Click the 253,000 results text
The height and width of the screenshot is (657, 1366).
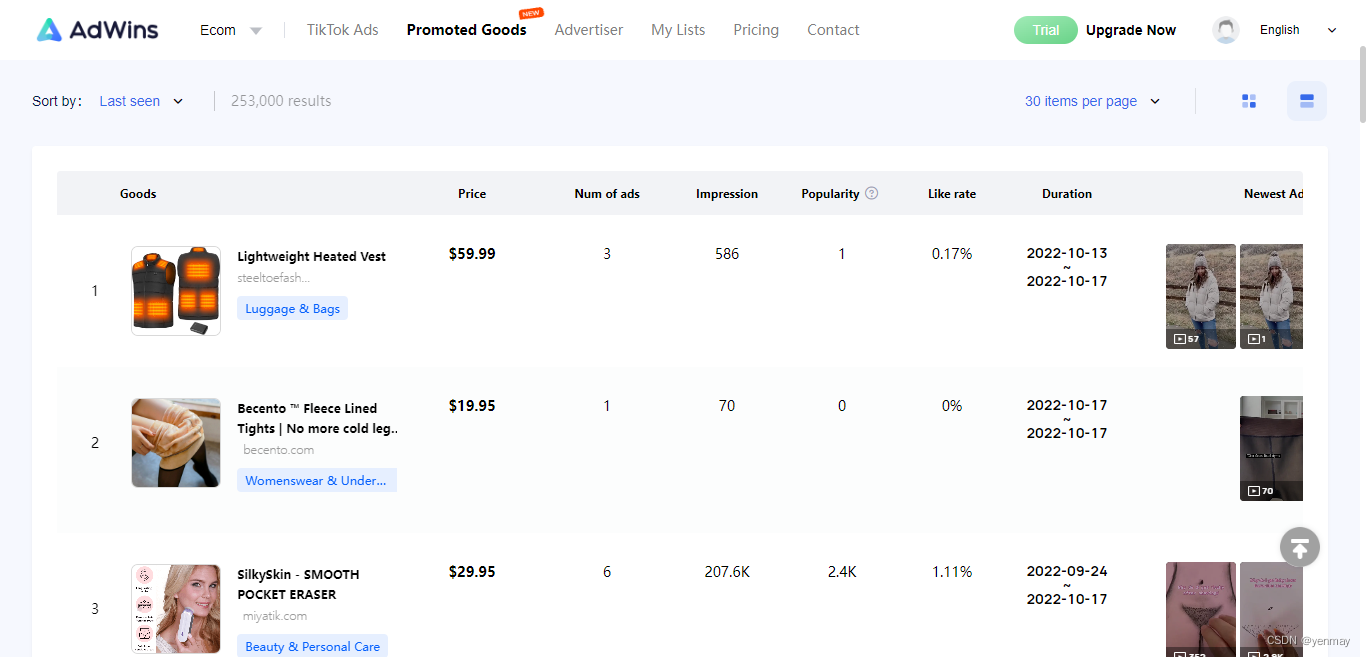(281, 101)
